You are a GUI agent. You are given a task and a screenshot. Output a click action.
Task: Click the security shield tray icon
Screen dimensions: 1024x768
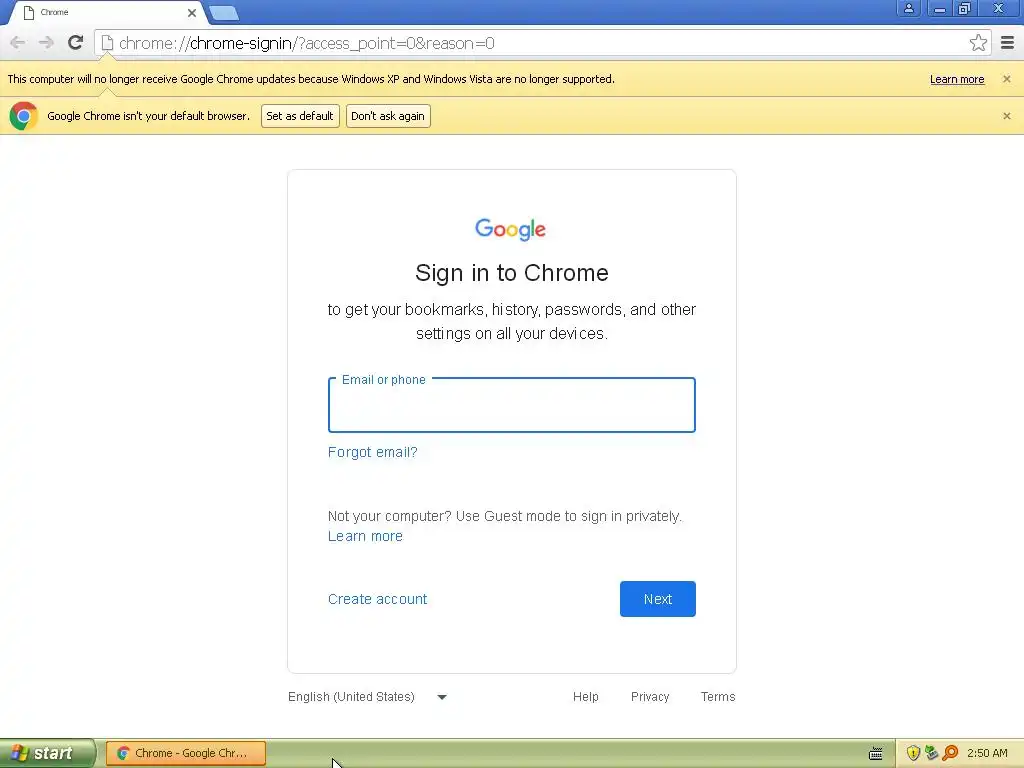pyautogui.click(x=913, y=753)
